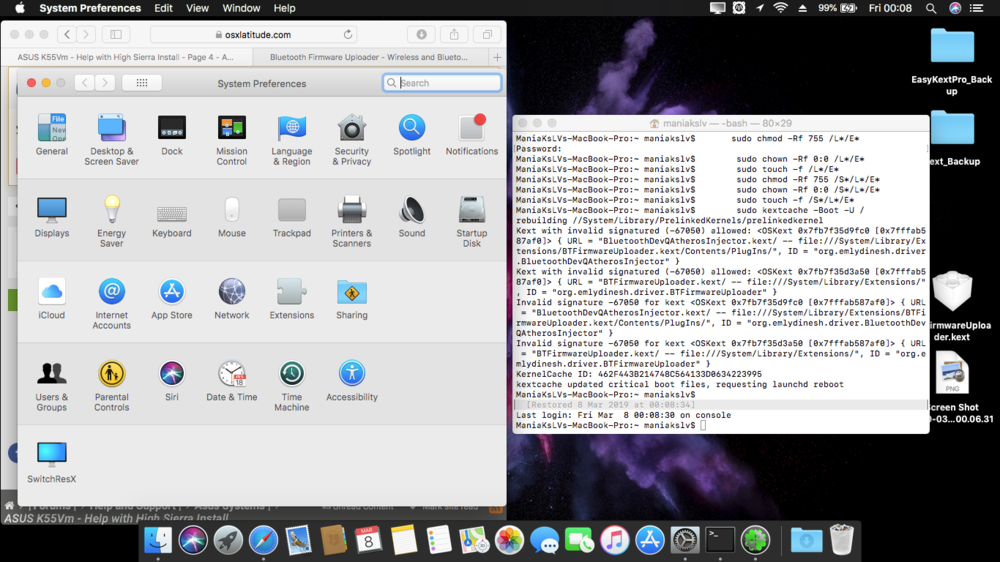Open Network preferences pane
This screenshot has height=562, width=1000.
(x=232, y=299)
